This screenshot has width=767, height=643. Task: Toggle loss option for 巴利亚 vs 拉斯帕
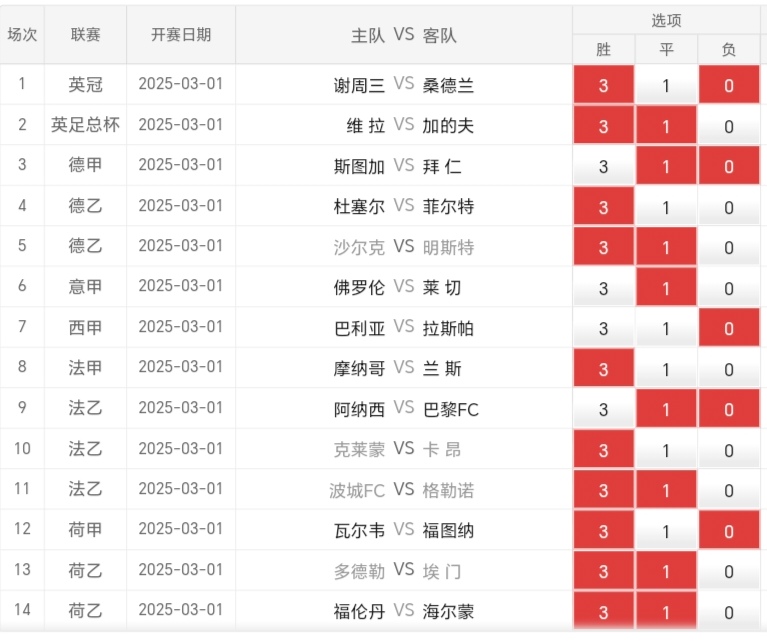coord(729,328)
